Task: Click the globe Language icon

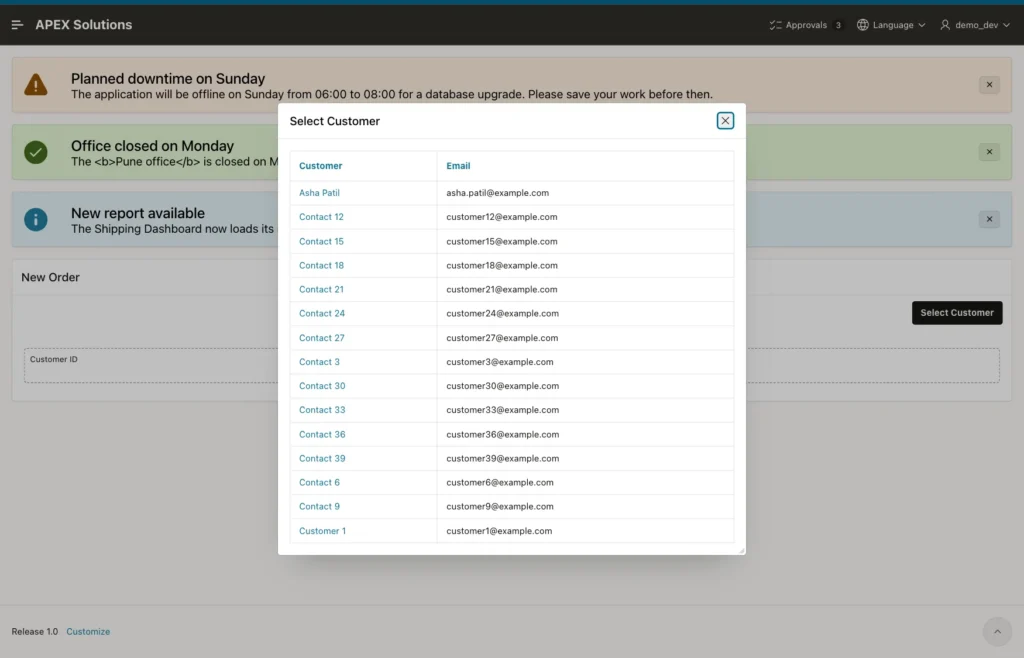Action: (863, 25)
